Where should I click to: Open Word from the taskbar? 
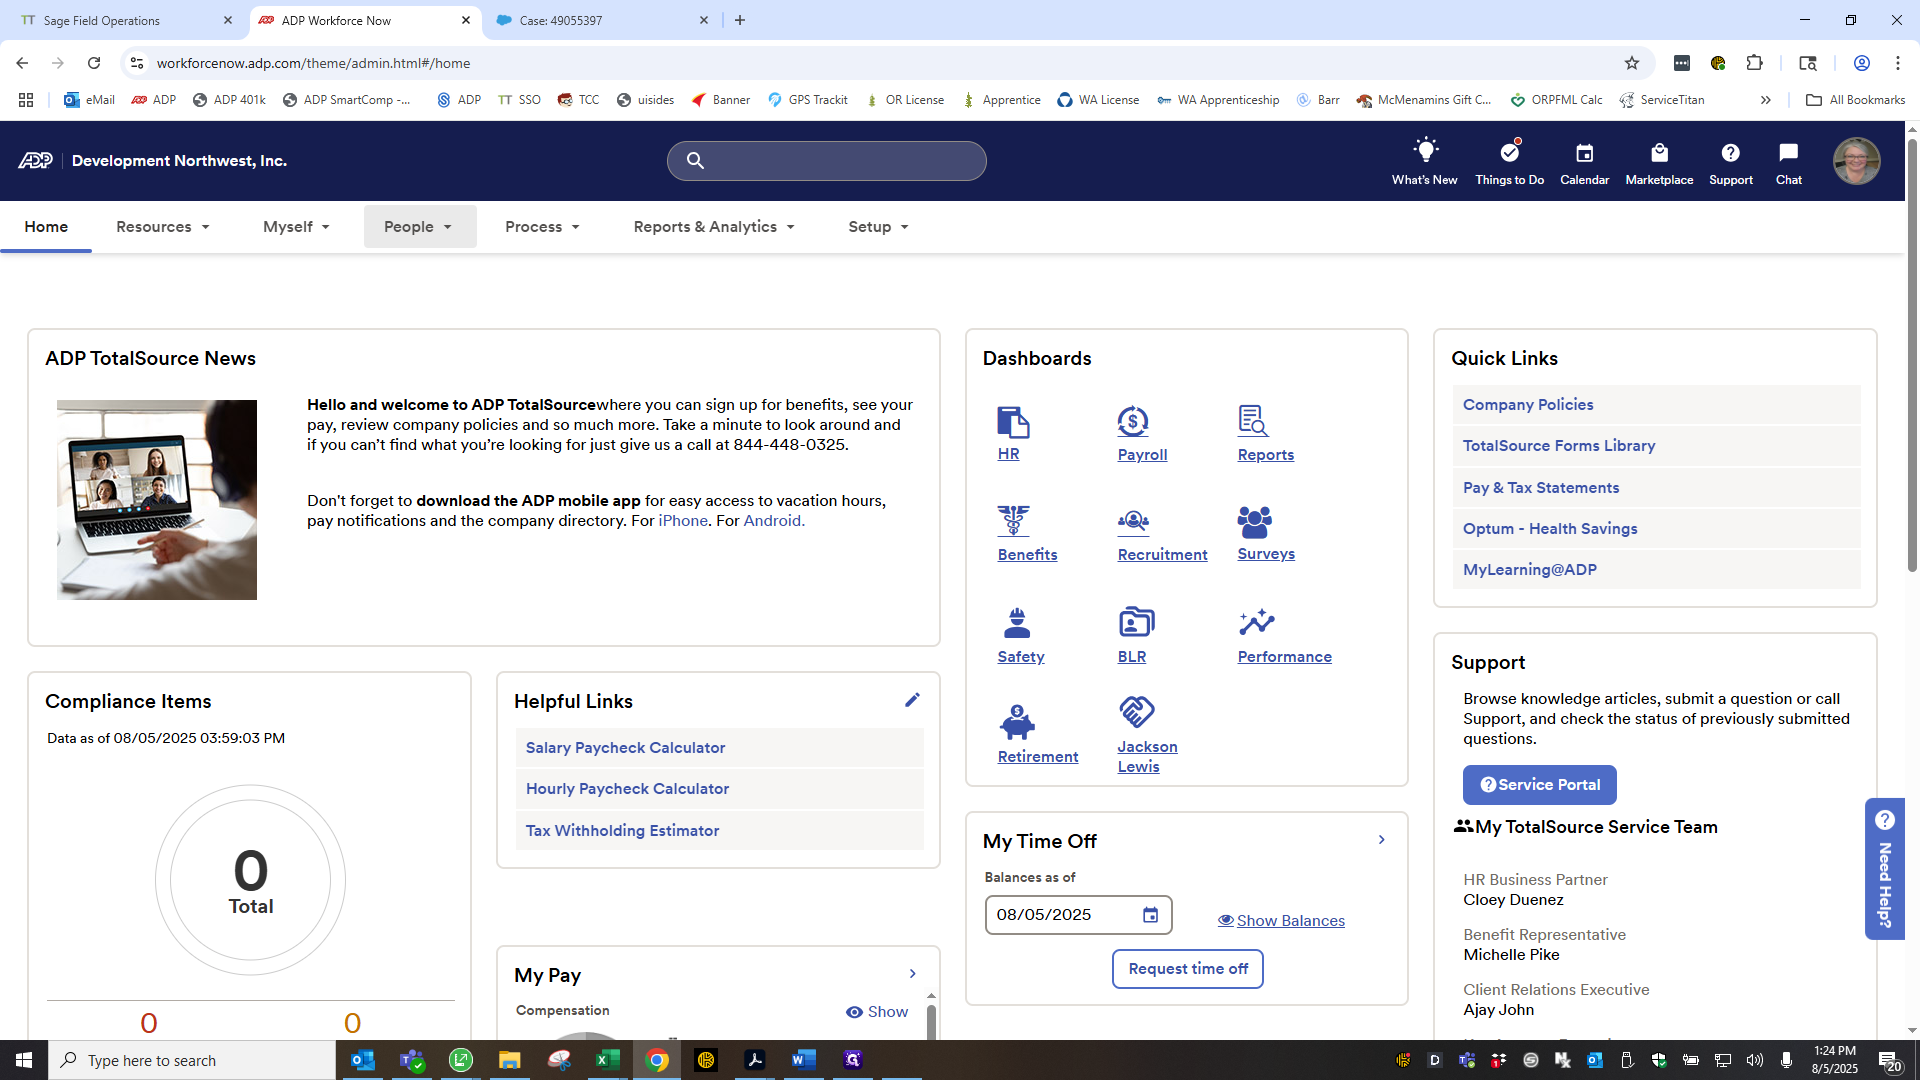point(803,1060)
